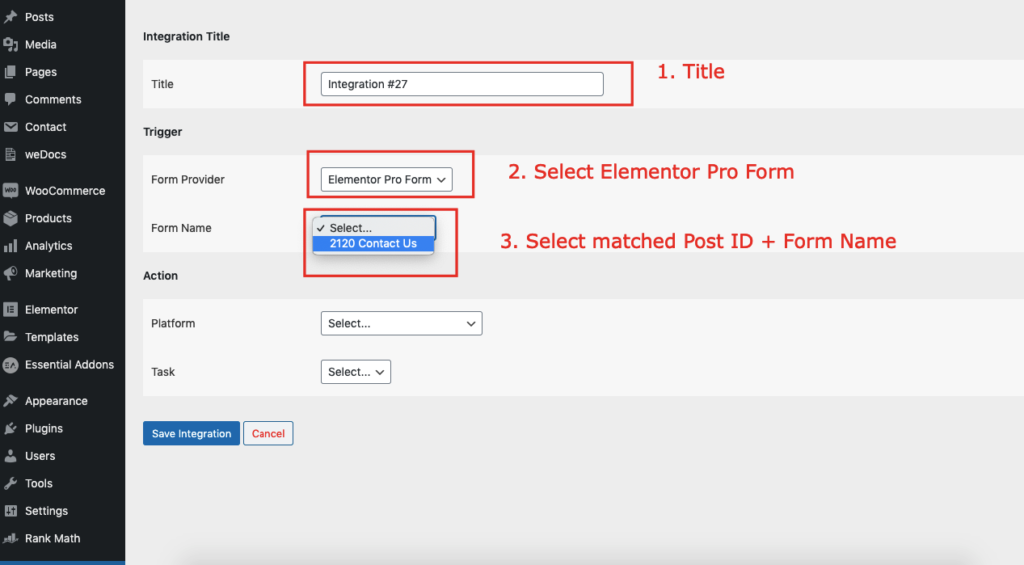Expand the Task select dropdown
The width and height of the screenshot is (1024, 565).
point(356,372)
